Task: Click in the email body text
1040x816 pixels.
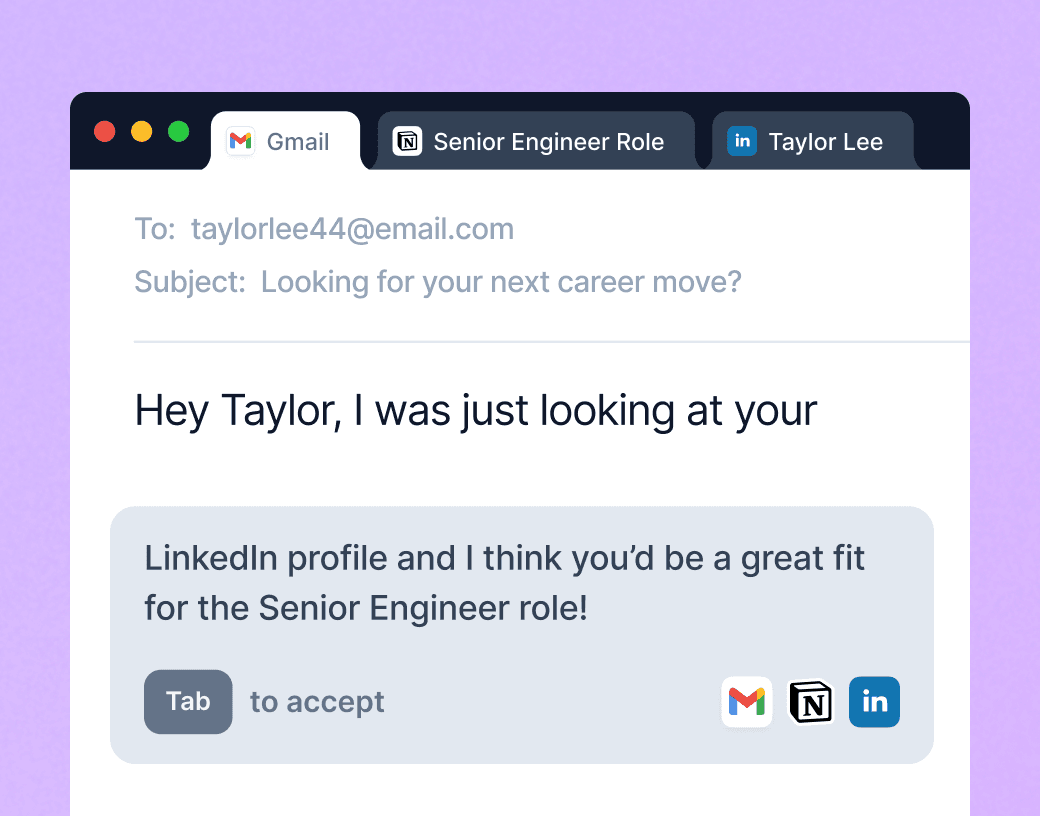Action: click(x=475, y=411)
